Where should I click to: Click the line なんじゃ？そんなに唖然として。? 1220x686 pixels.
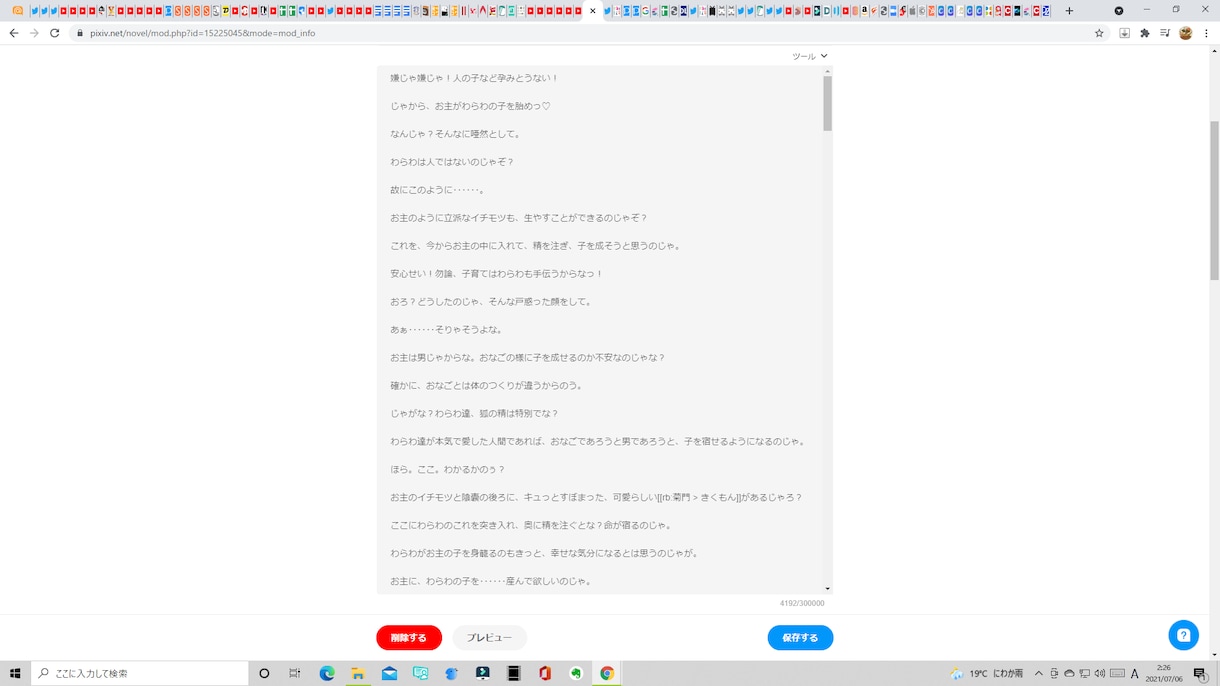pos(456,134)
